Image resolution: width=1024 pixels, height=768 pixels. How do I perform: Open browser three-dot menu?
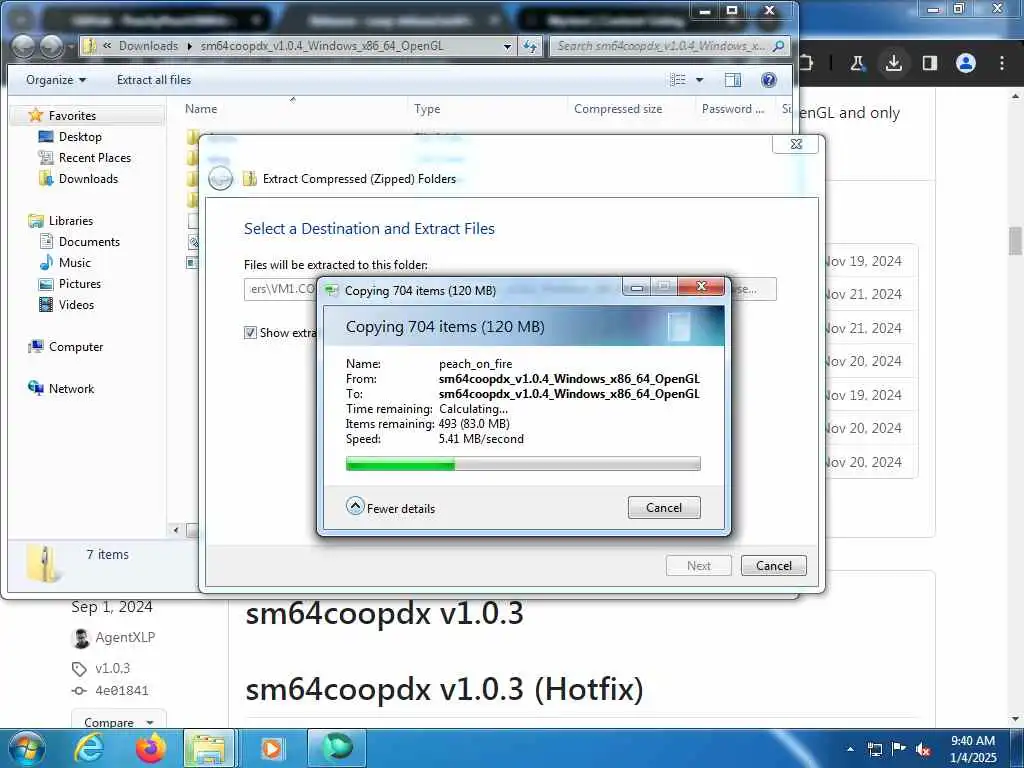click(1002, 63)
